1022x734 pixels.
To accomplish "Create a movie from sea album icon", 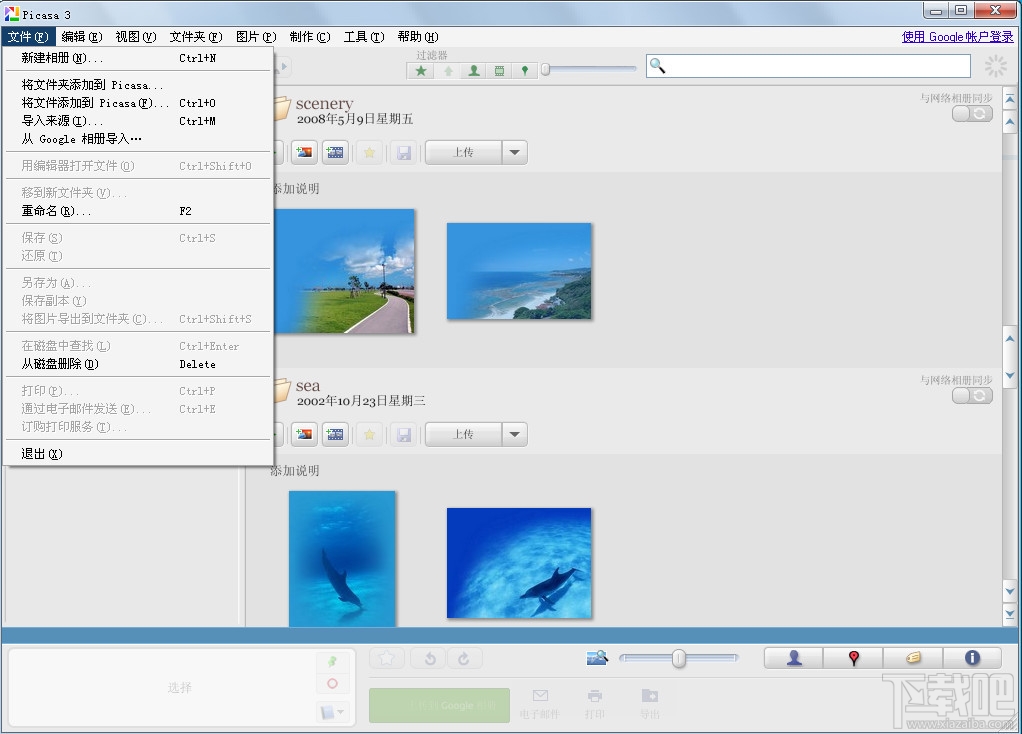I will pos(335,433).
